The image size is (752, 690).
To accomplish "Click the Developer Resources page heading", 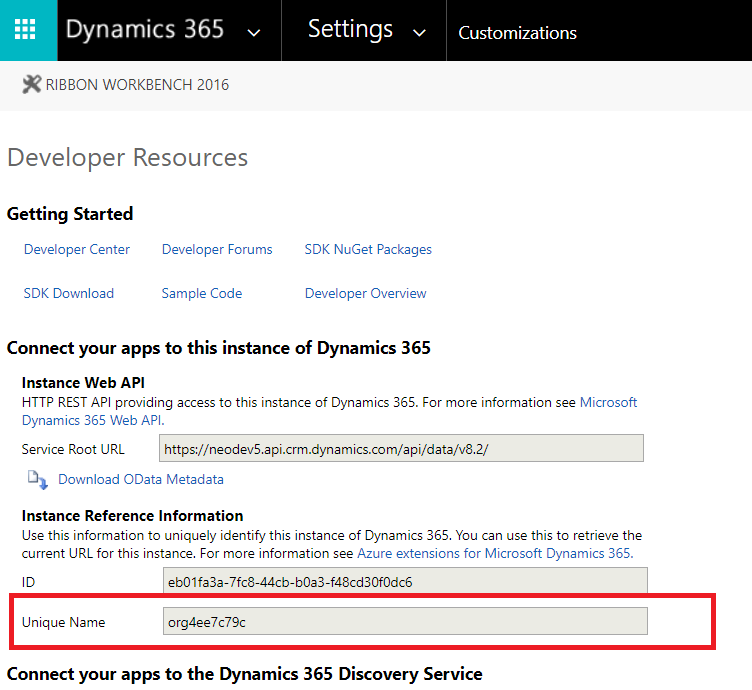I will point(128,158).
